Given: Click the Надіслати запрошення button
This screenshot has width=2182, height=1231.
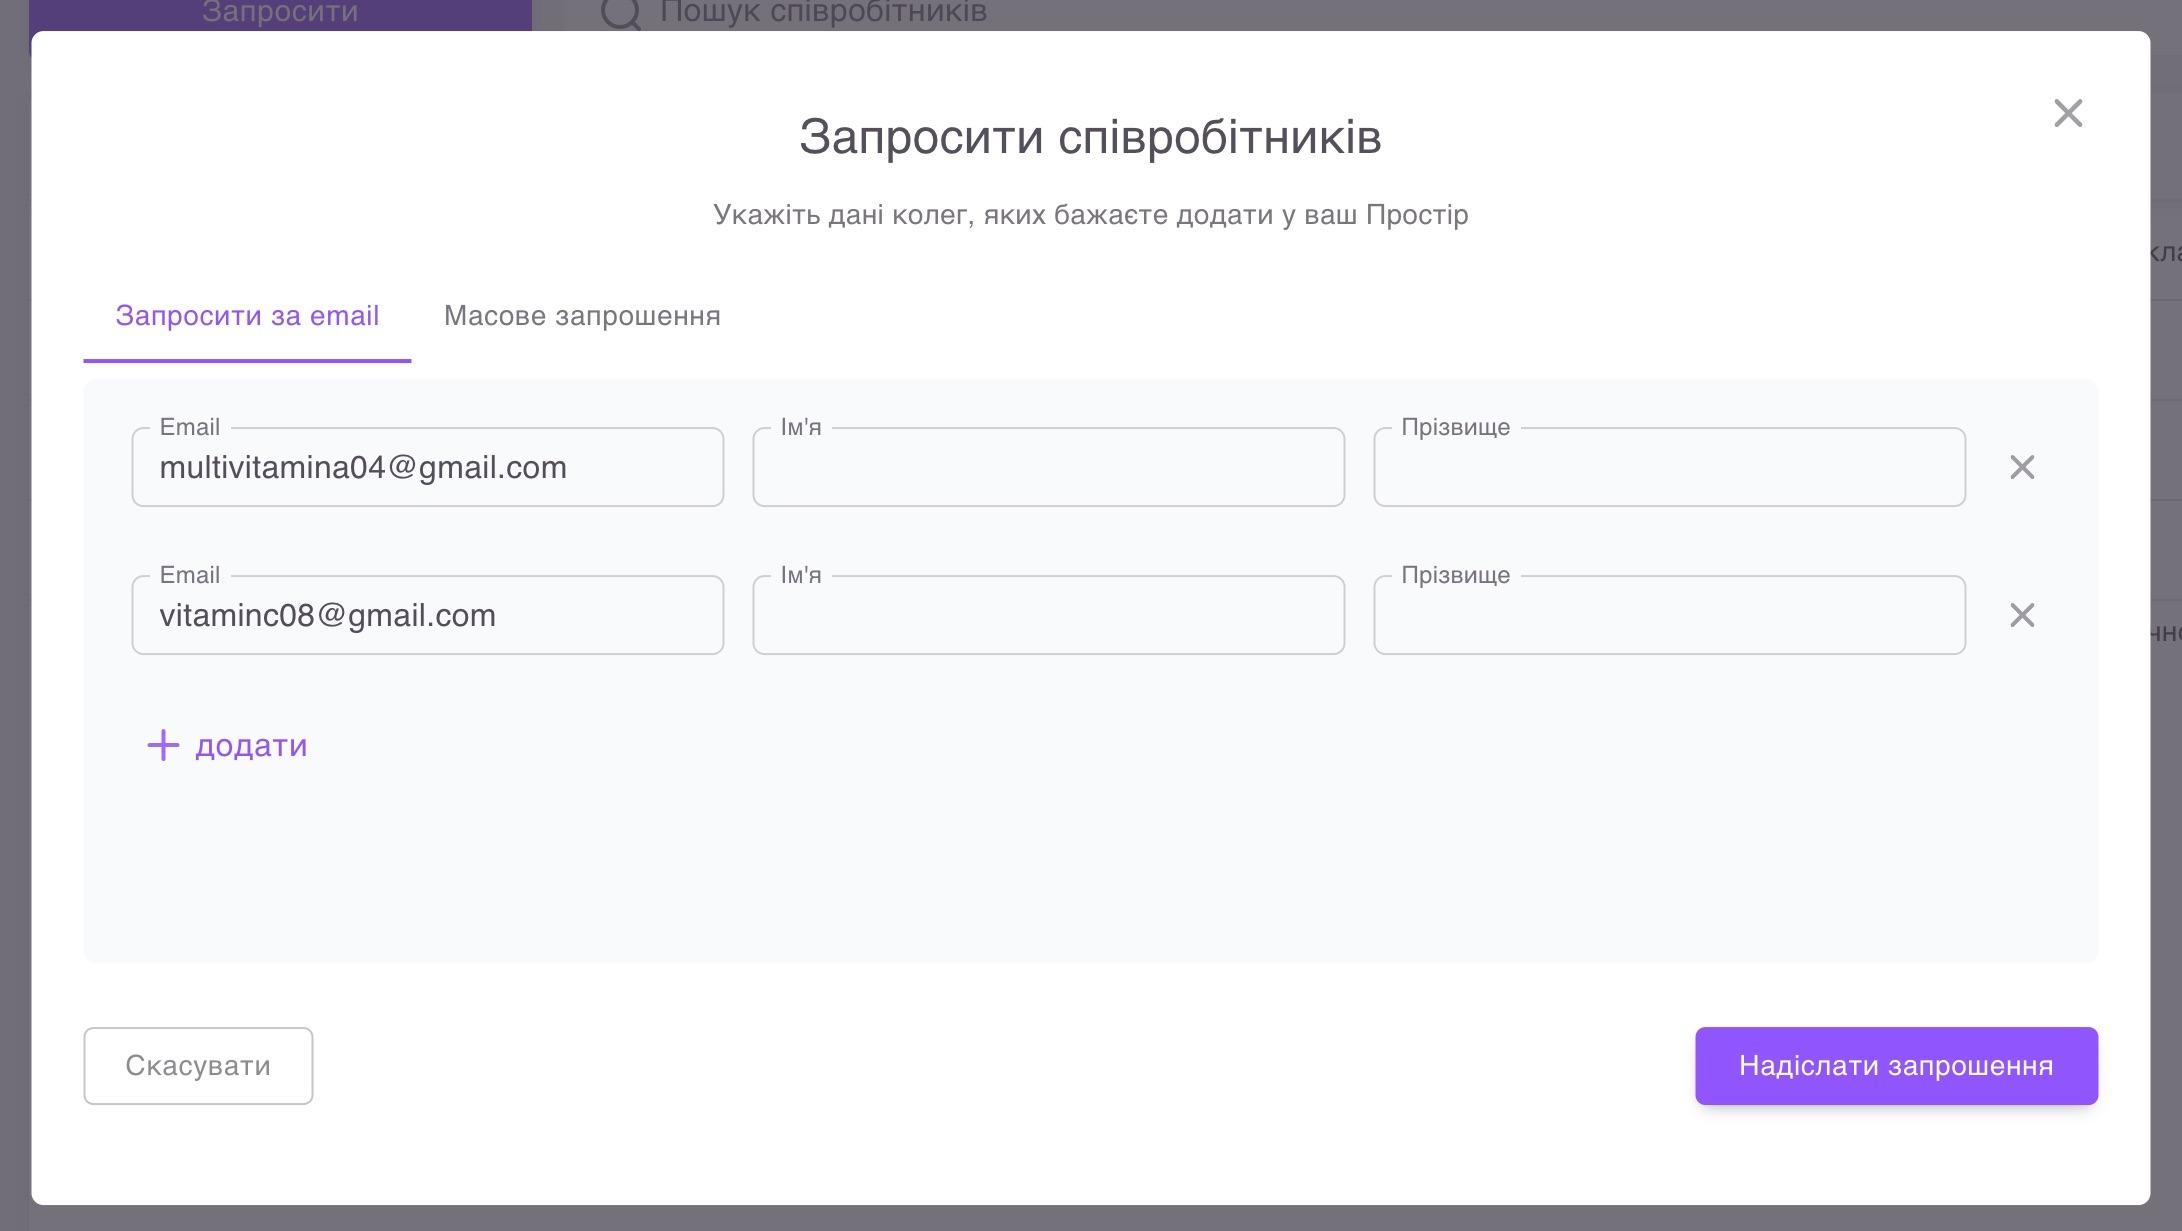Looking at the screenshot, I should point(1896,1065).
